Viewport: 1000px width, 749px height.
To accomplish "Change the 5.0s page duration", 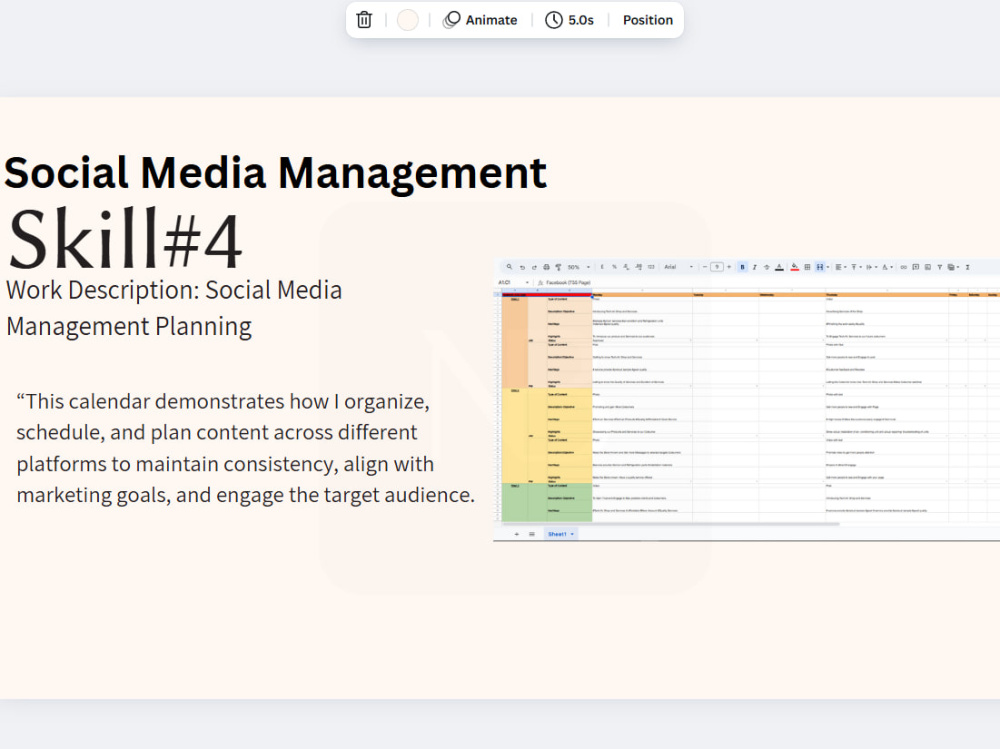I will tap(570, 20).
